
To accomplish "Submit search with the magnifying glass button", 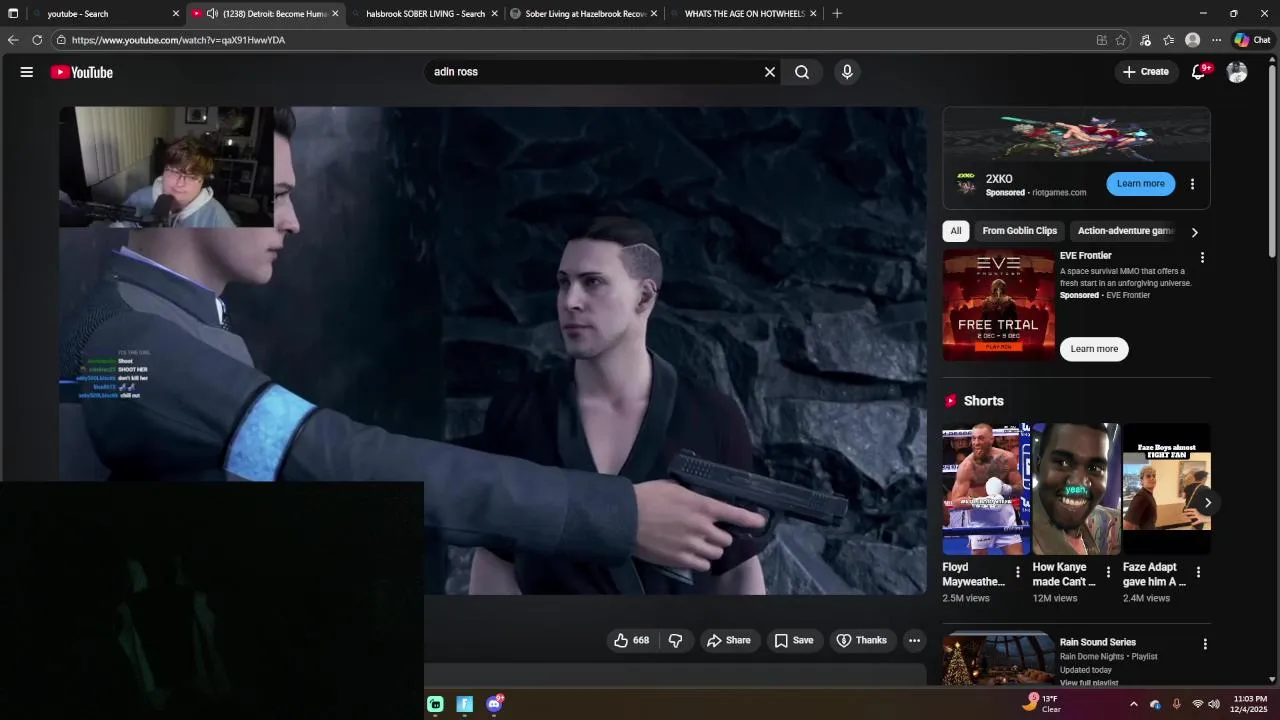I will (802, 72).
